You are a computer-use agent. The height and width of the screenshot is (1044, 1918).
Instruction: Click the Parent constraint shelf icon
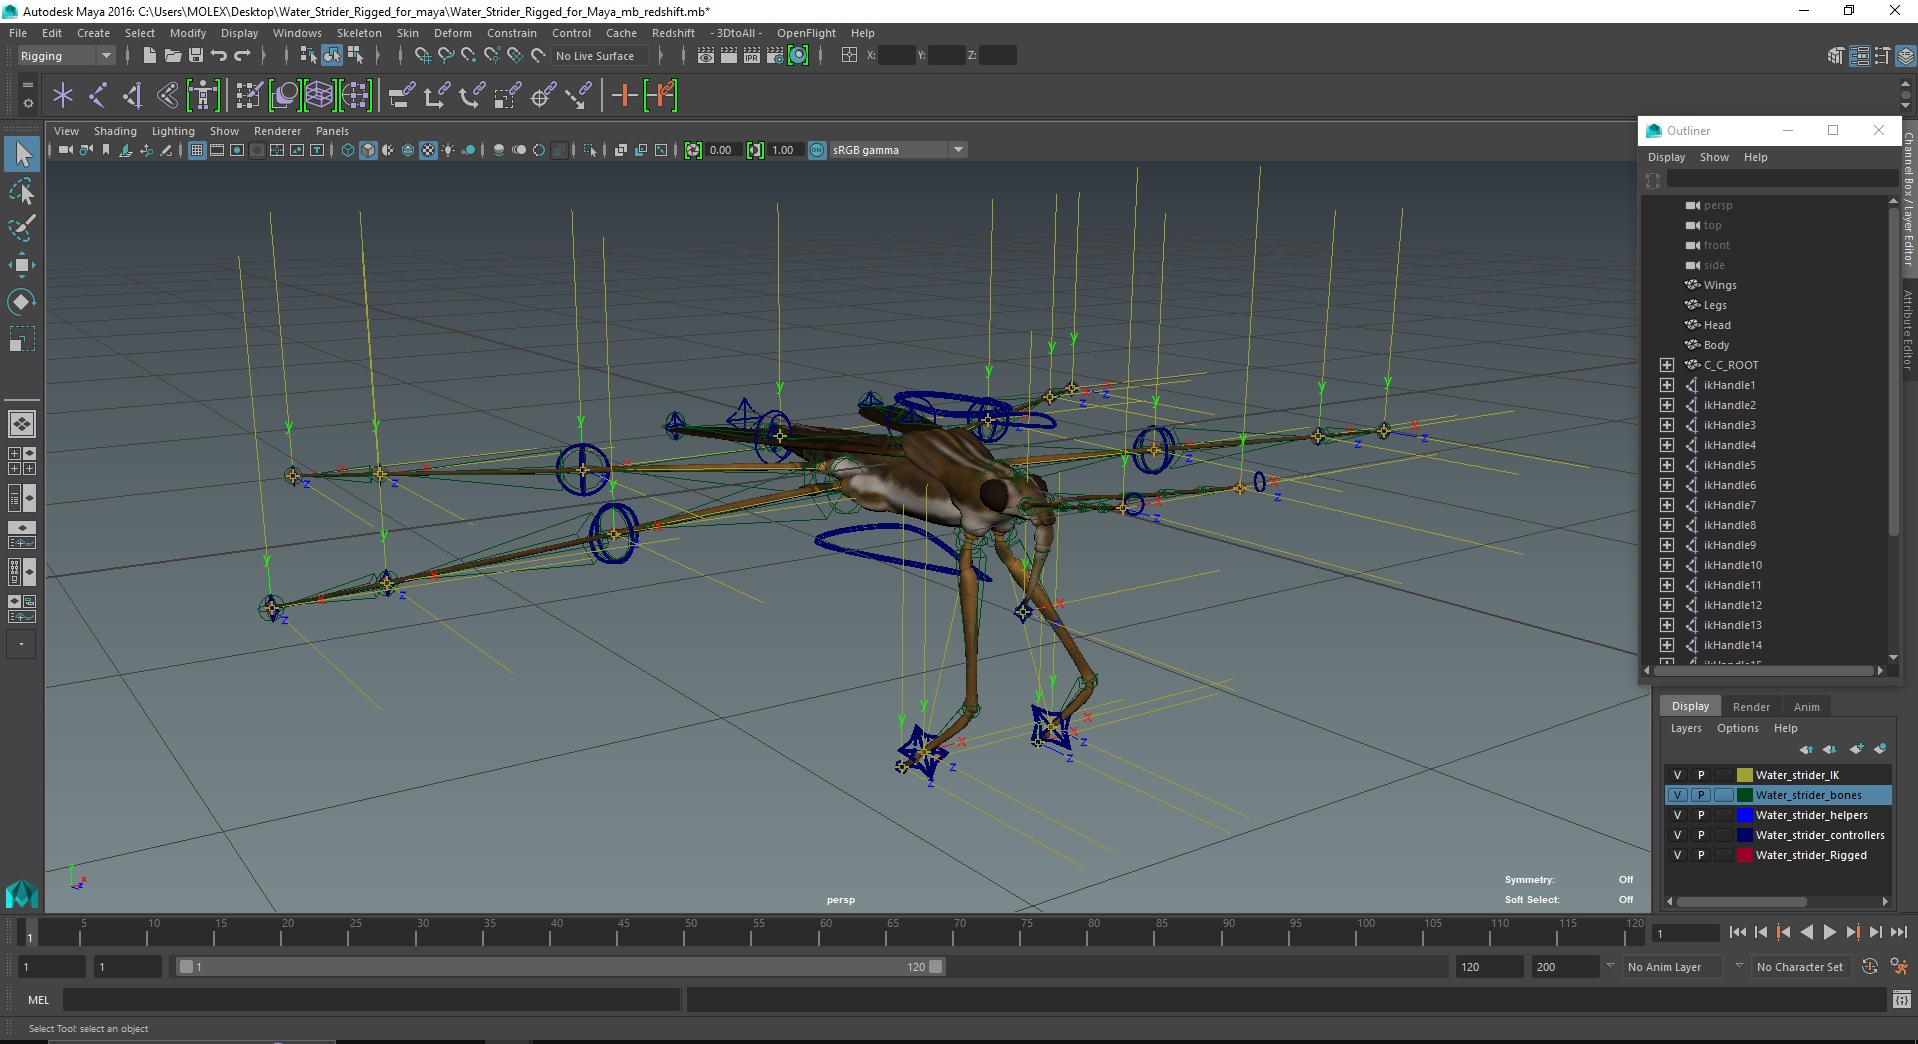[x=402, y=96]
